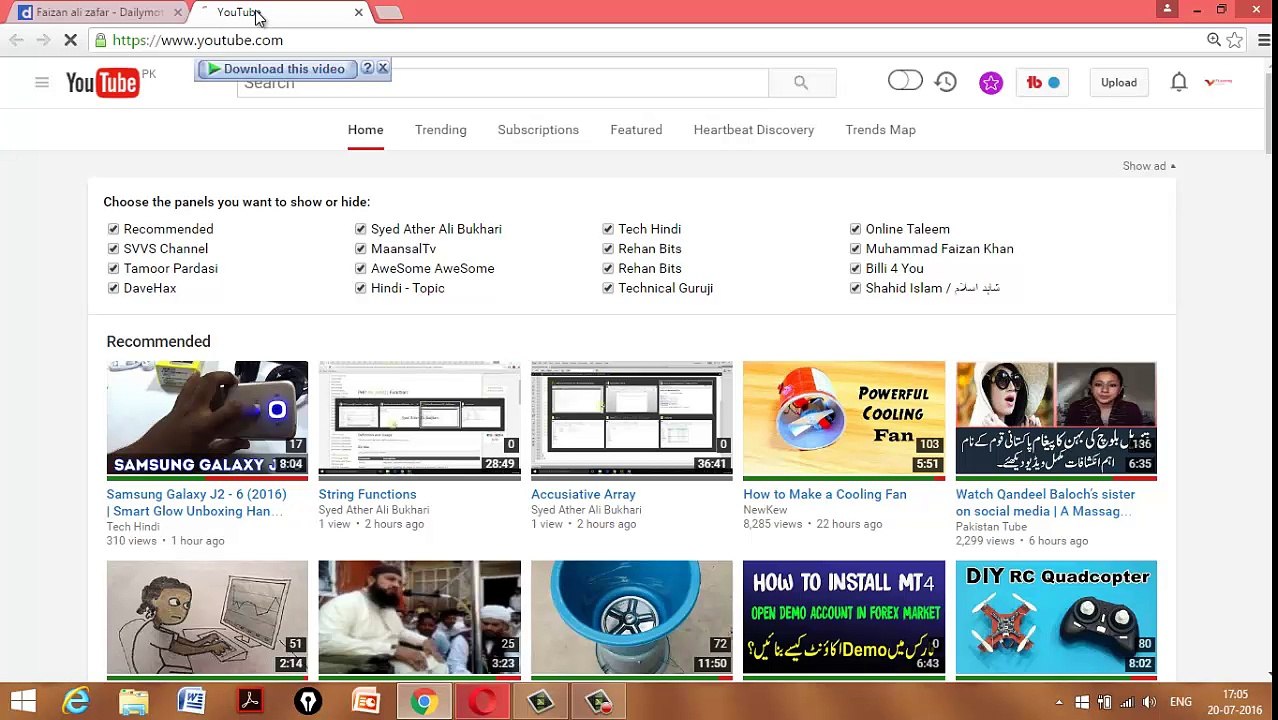
Task: Click ENG language indicator in tray
Action: point(1180,702)
